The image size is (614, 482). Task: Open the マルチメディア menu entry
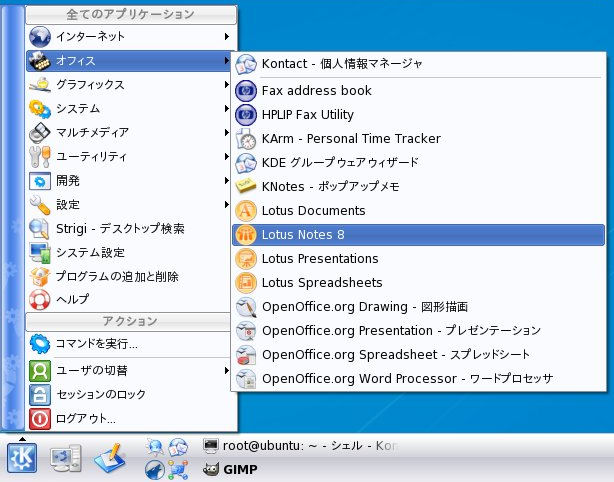tap(129, 133)
